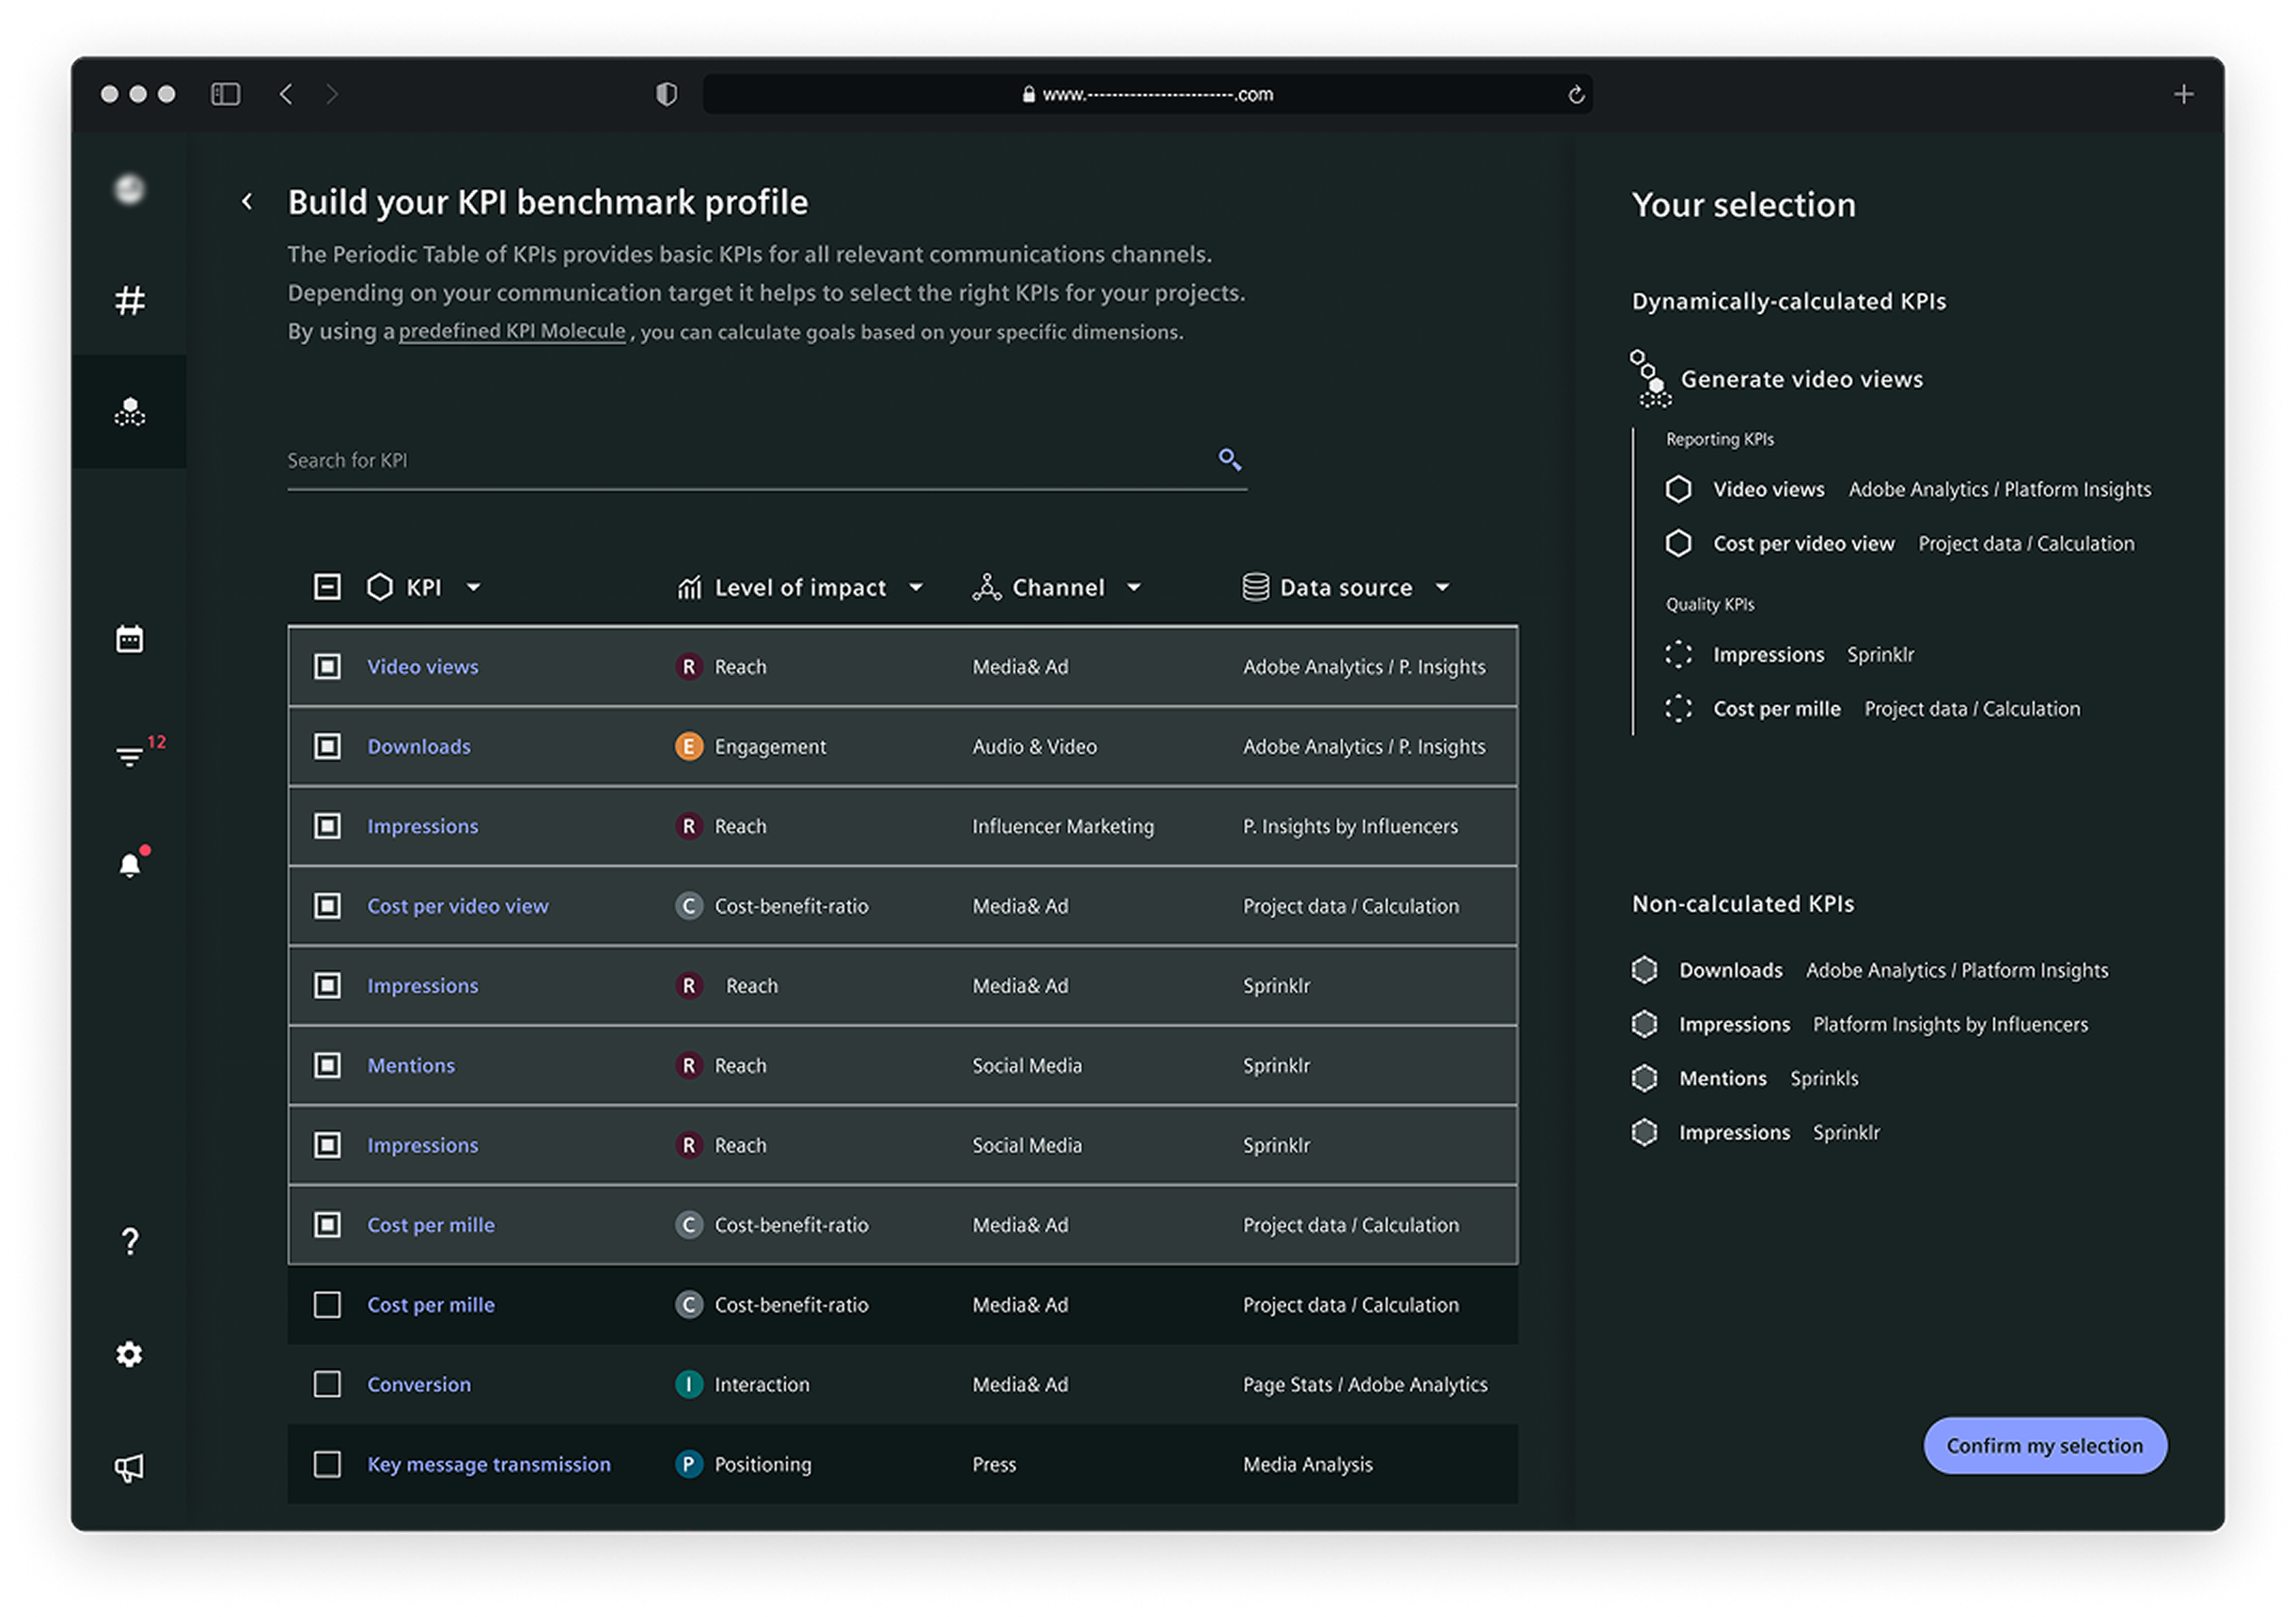This screenshot has width=2296, height=1617.
Task: Expand the KPI column dropdown
Action: (x=474, y=588)
